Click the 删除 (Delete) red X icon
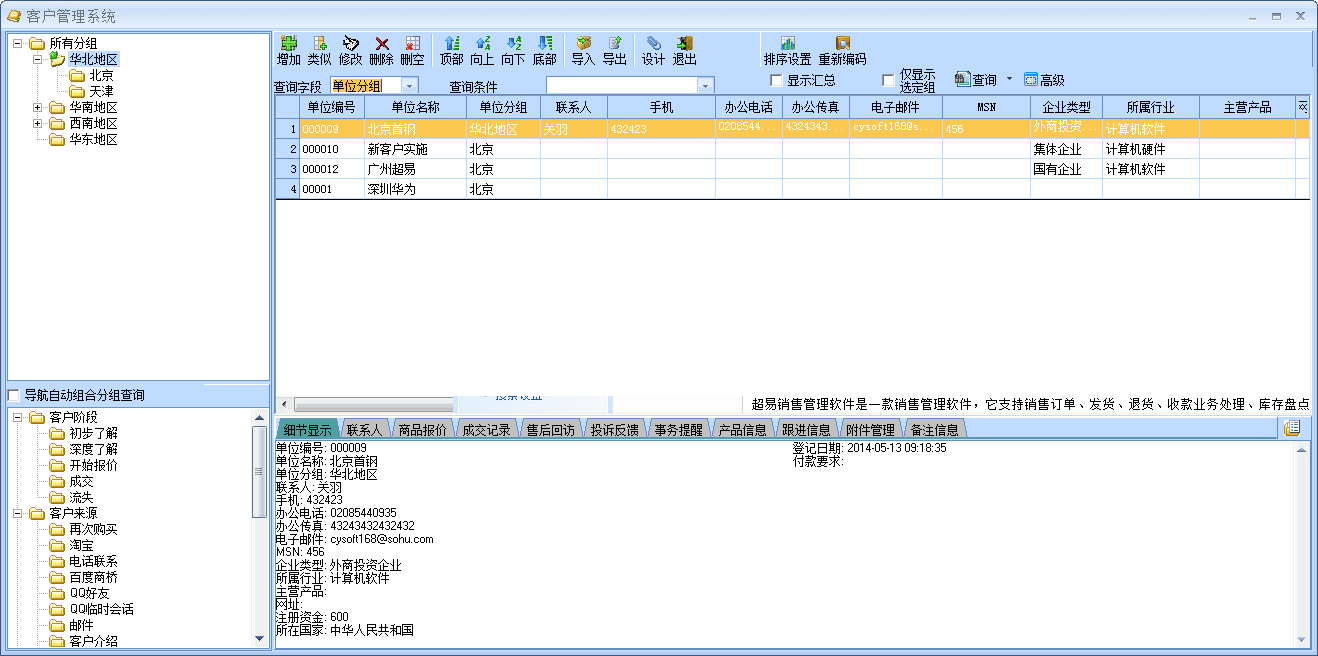1318x656 pixels. pos(381,44)
